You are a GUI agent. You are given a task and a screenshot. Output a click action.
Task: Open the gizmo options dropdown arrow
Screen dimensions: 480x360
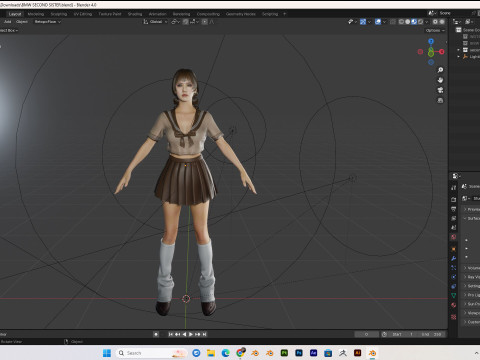[369, 22]
